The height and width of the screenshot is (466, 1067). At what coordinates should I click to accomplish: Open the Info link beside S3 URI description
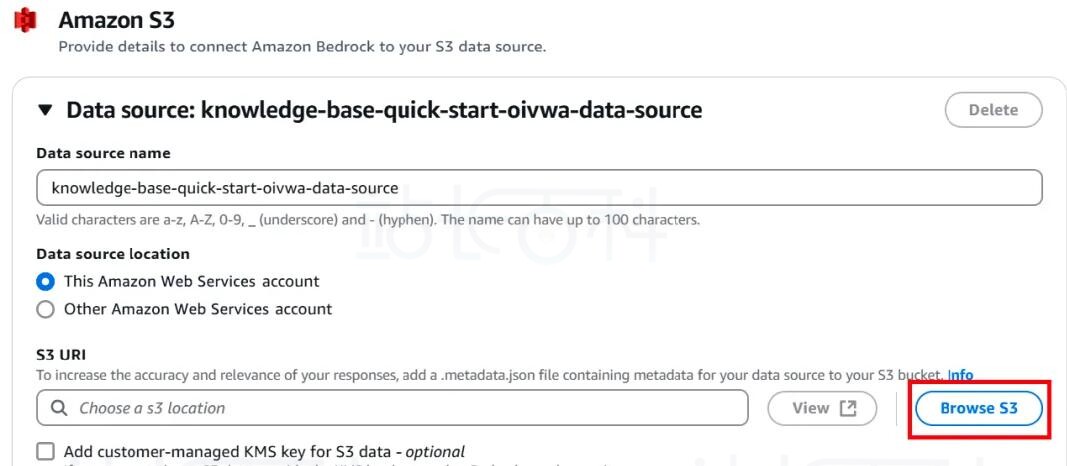click(961, 375)
